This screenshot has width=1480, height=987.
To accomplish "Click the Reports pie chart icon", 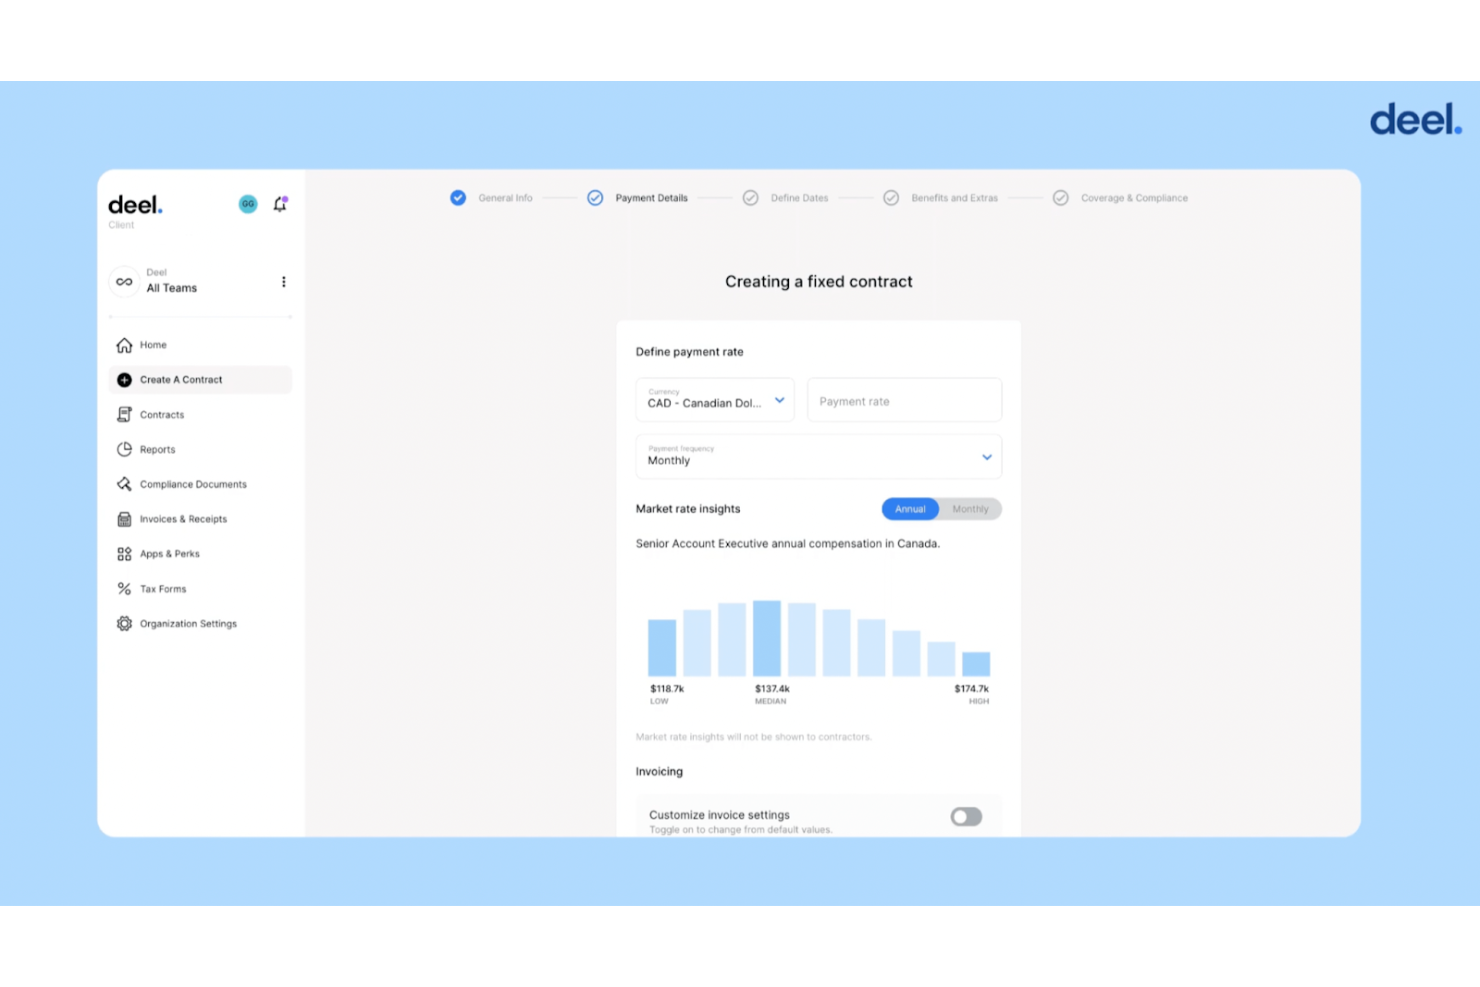I will (124, 449).
